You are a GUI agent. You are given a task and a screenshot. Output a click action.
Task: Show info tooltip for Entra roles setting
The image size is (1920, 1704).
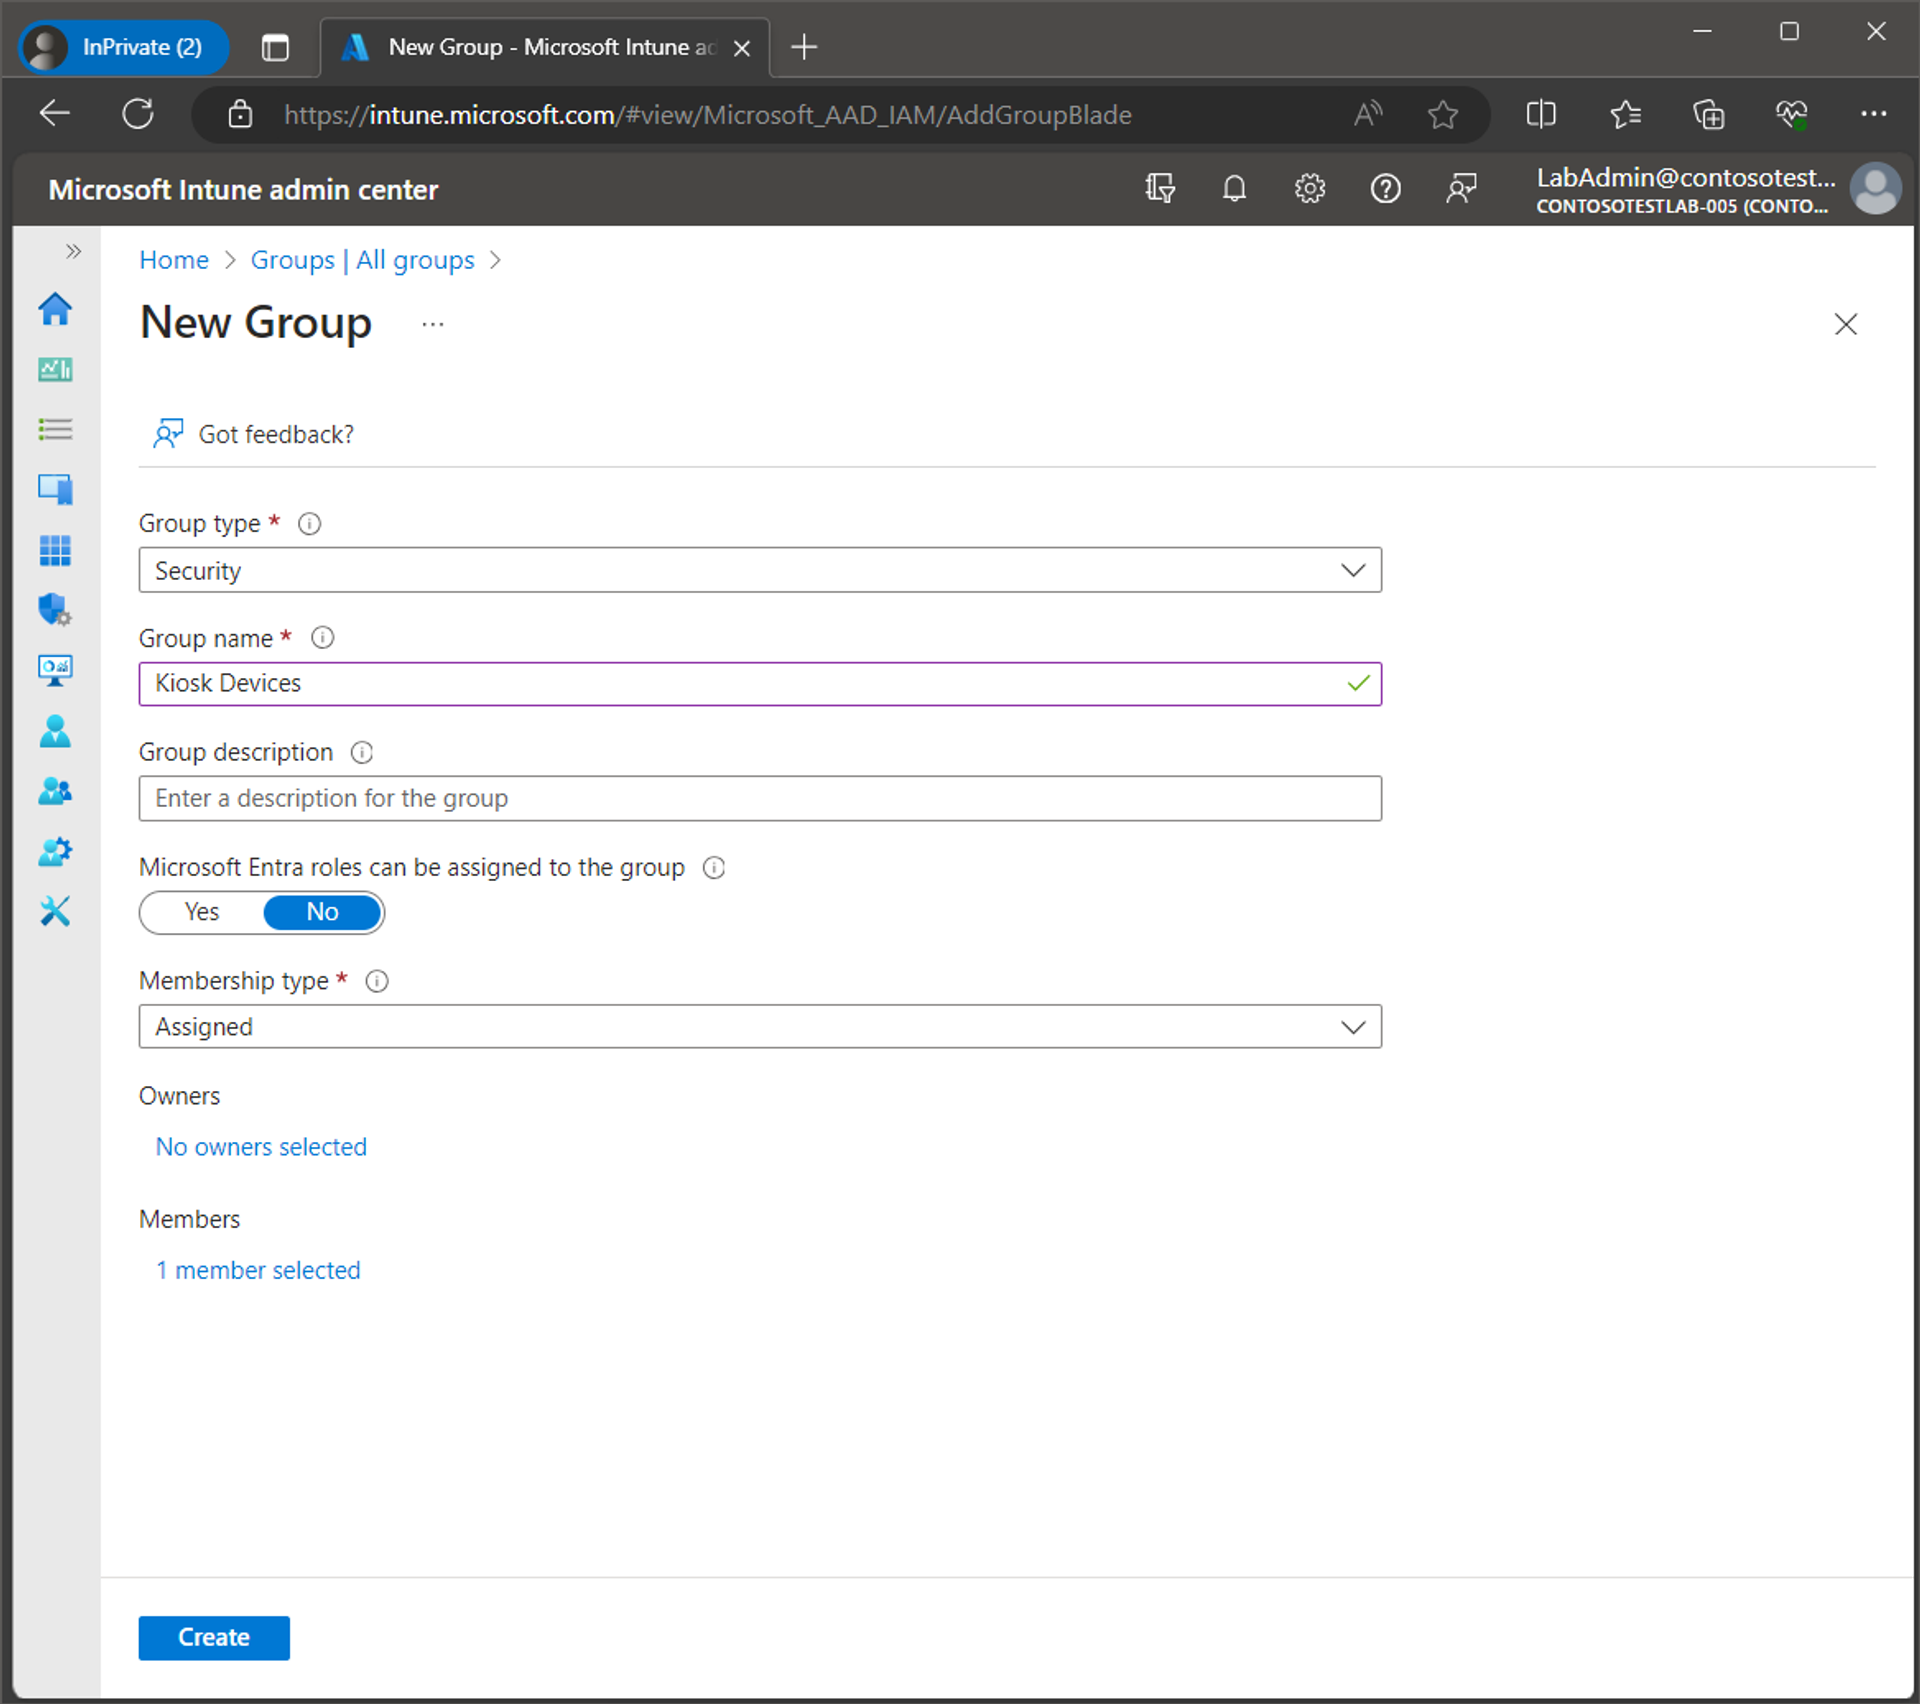[714, 868]
